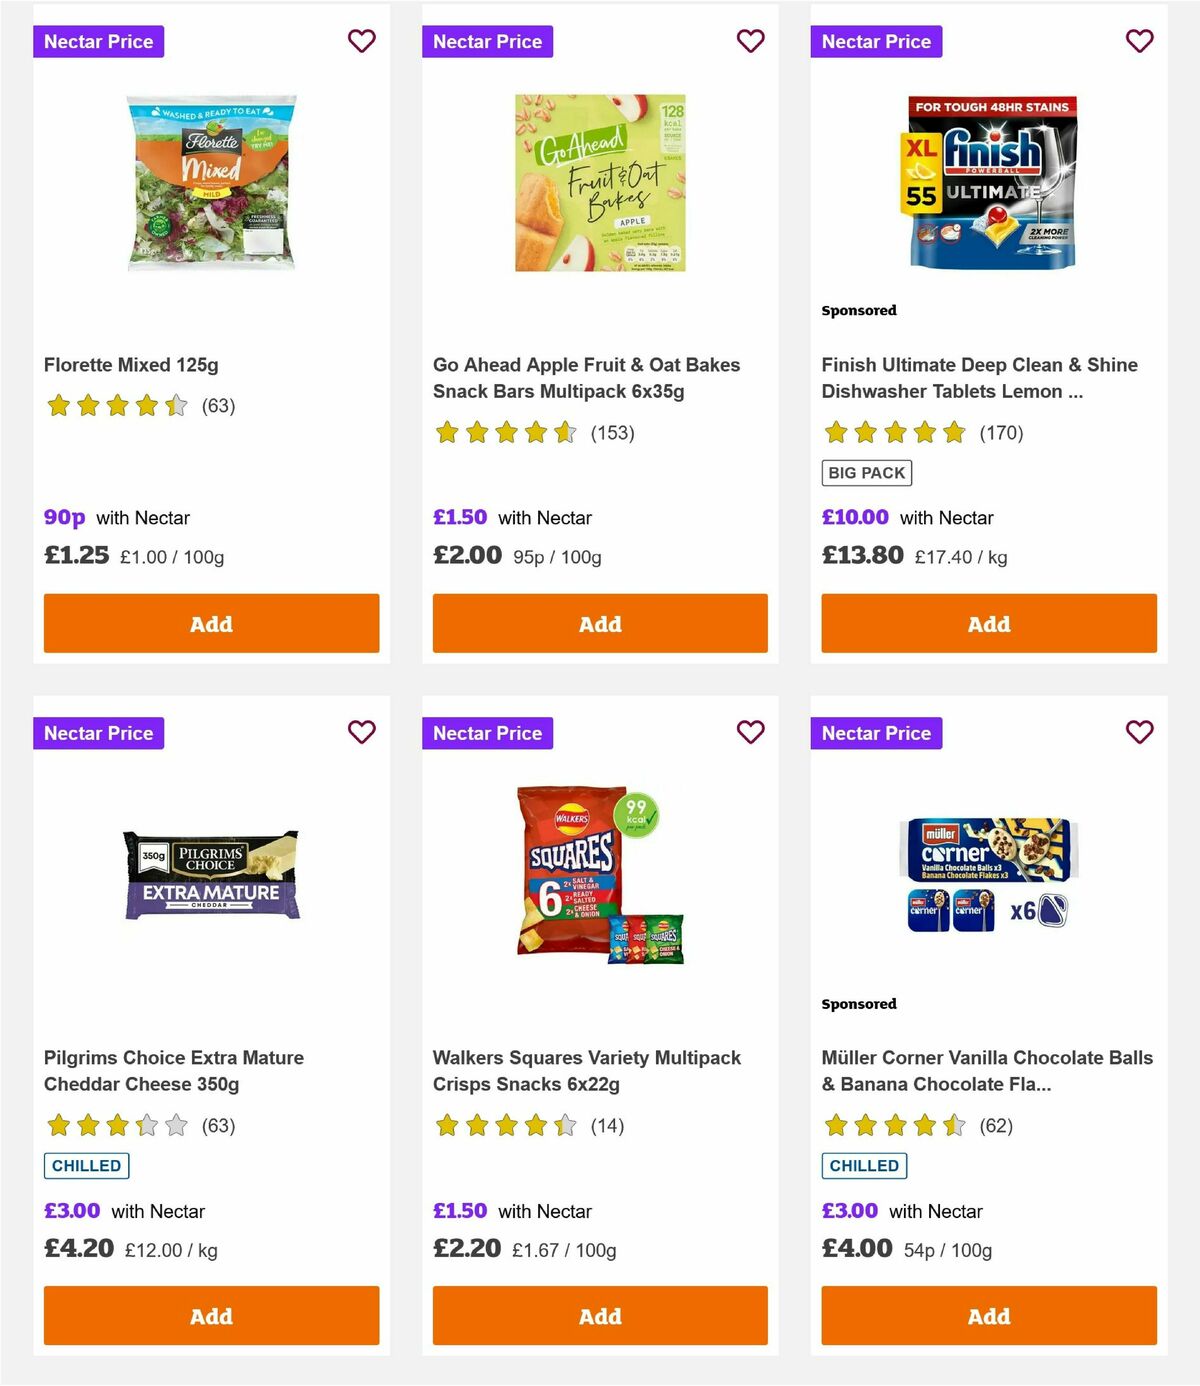Image resolution: width=1200 pixels, height=1386 pixels.
Task: Click the BIG PACK badge under Finish tablets
Action: pos(866,472)
